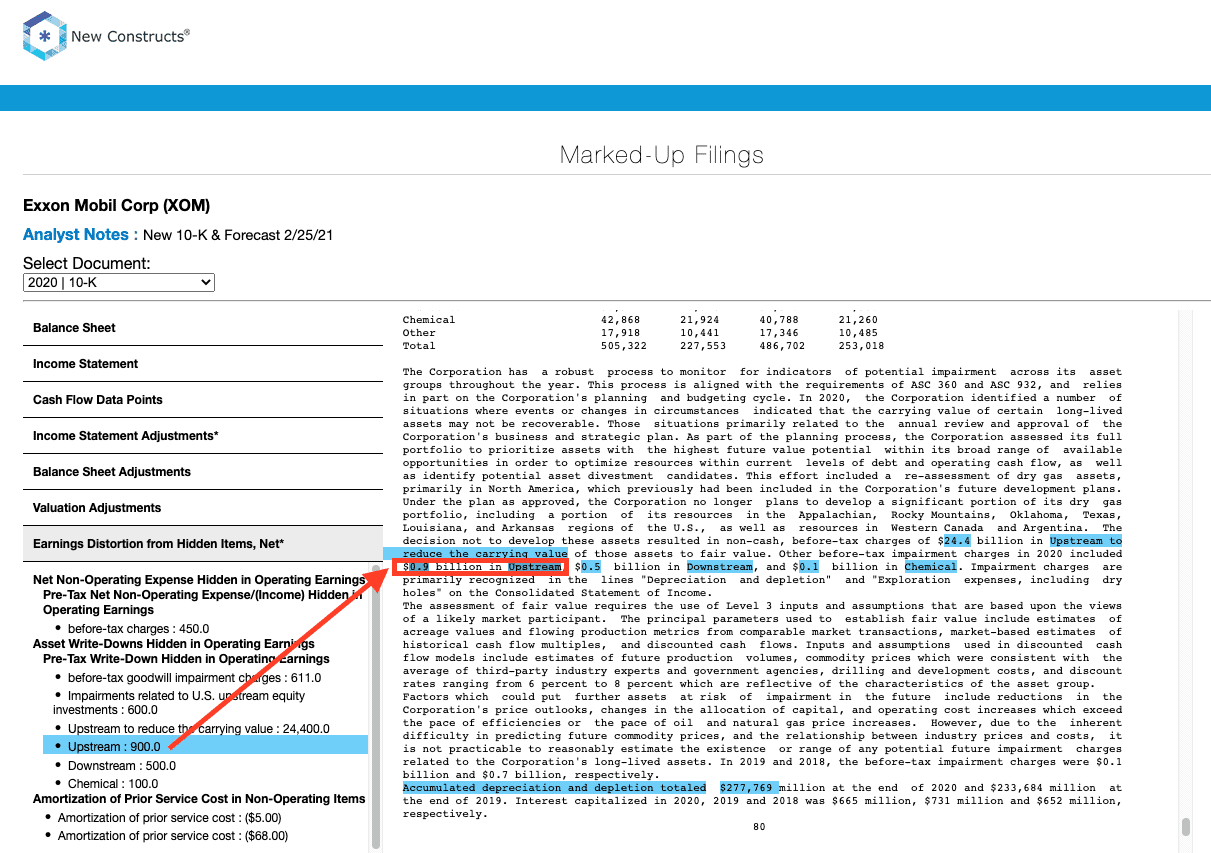Click the document viewer vertical scrollbar thumb
Image resolution: width=1211 pixels, height=853 pixels.
tap(1185, 826)
